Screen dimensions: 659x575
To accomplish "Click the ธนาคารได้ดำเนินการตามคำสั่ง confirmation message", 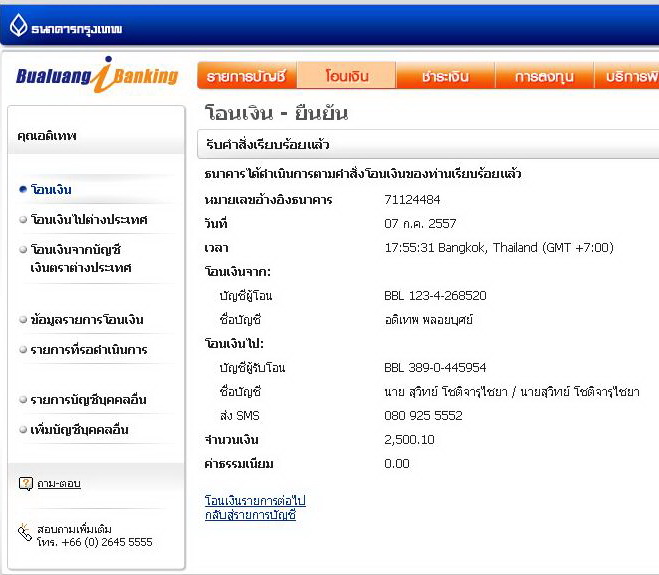I will [x=363, y=174].
